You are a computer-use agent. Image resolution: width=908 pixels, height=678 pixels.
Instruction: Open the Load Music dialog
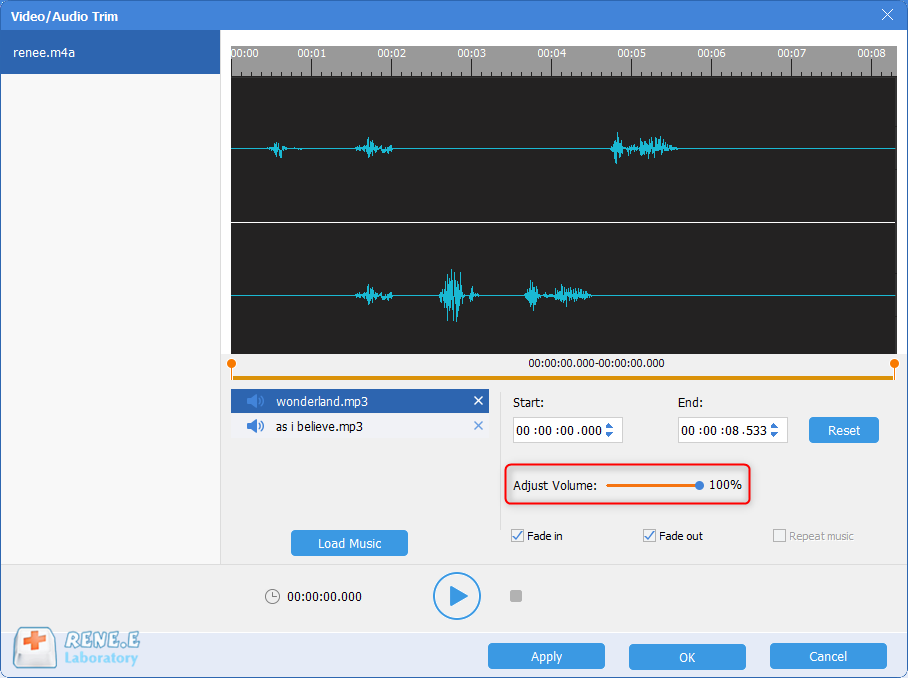[x=349, y=543]
